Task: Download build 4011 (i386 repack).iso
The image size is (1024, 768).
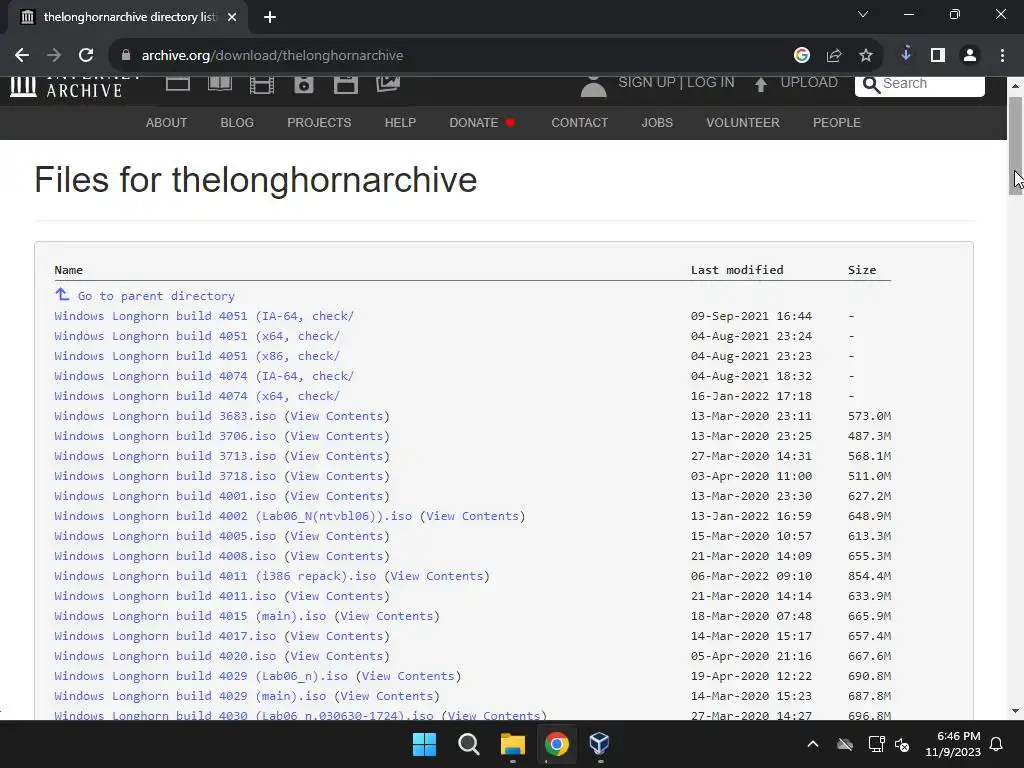Action: coord(216,576)
